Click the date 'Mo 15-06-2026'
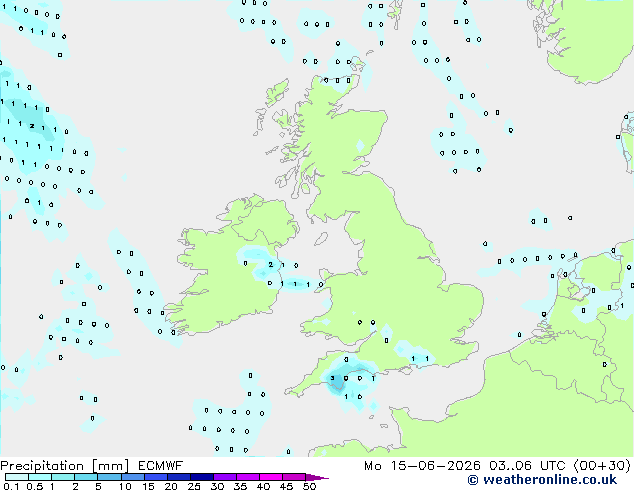The image size is (634, 490). click(422, 466)
